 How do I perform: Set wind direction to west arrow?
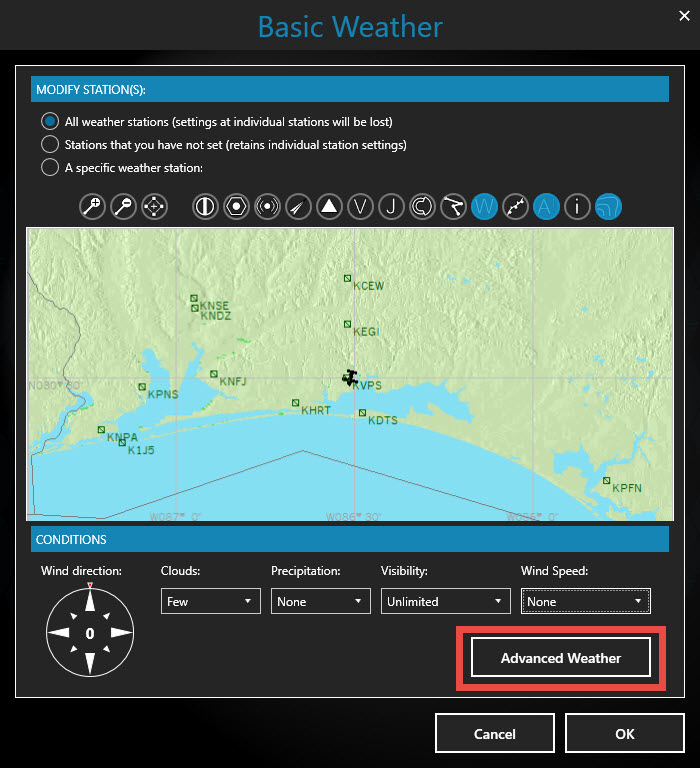pyautogui.click(x=58, y=632)
